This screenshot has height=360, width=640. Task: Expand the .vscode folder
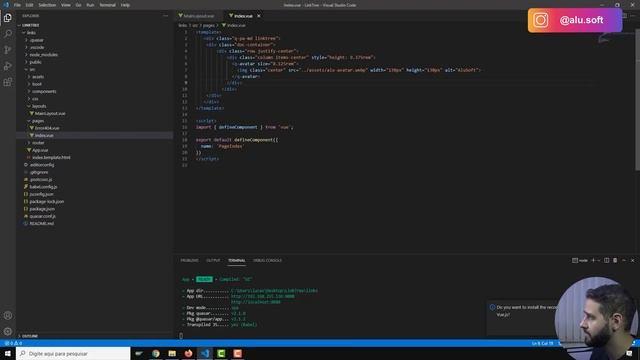37,47
